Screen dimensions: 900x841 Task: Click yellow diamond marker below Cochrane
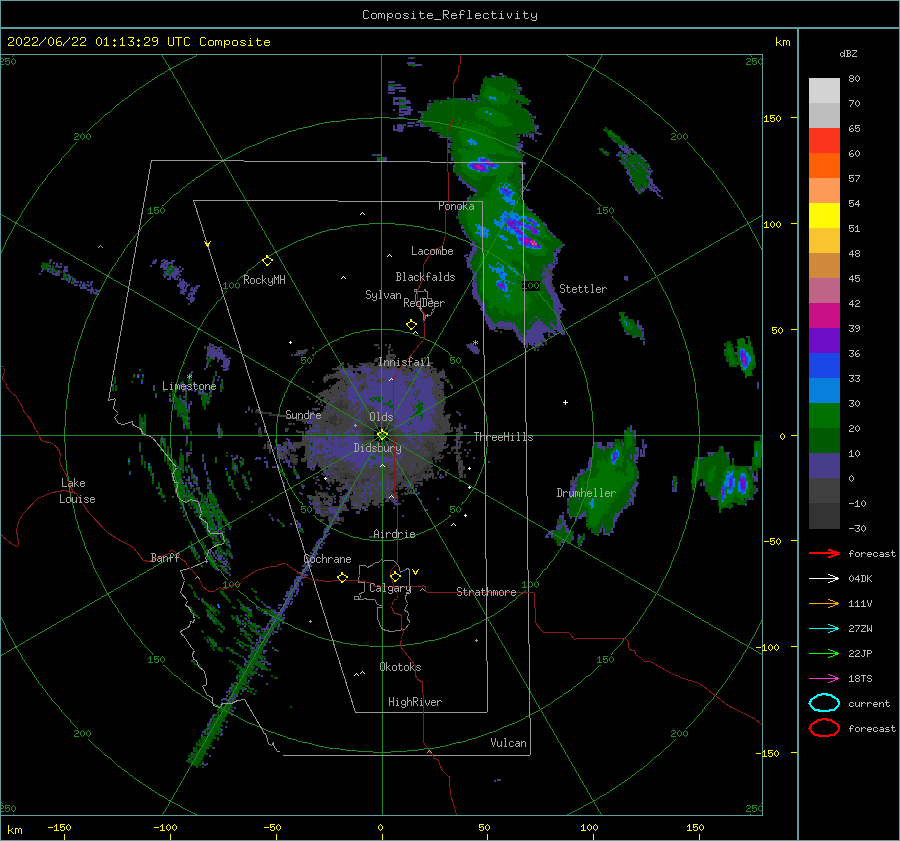pyautogui.click(x=342, y=578)
